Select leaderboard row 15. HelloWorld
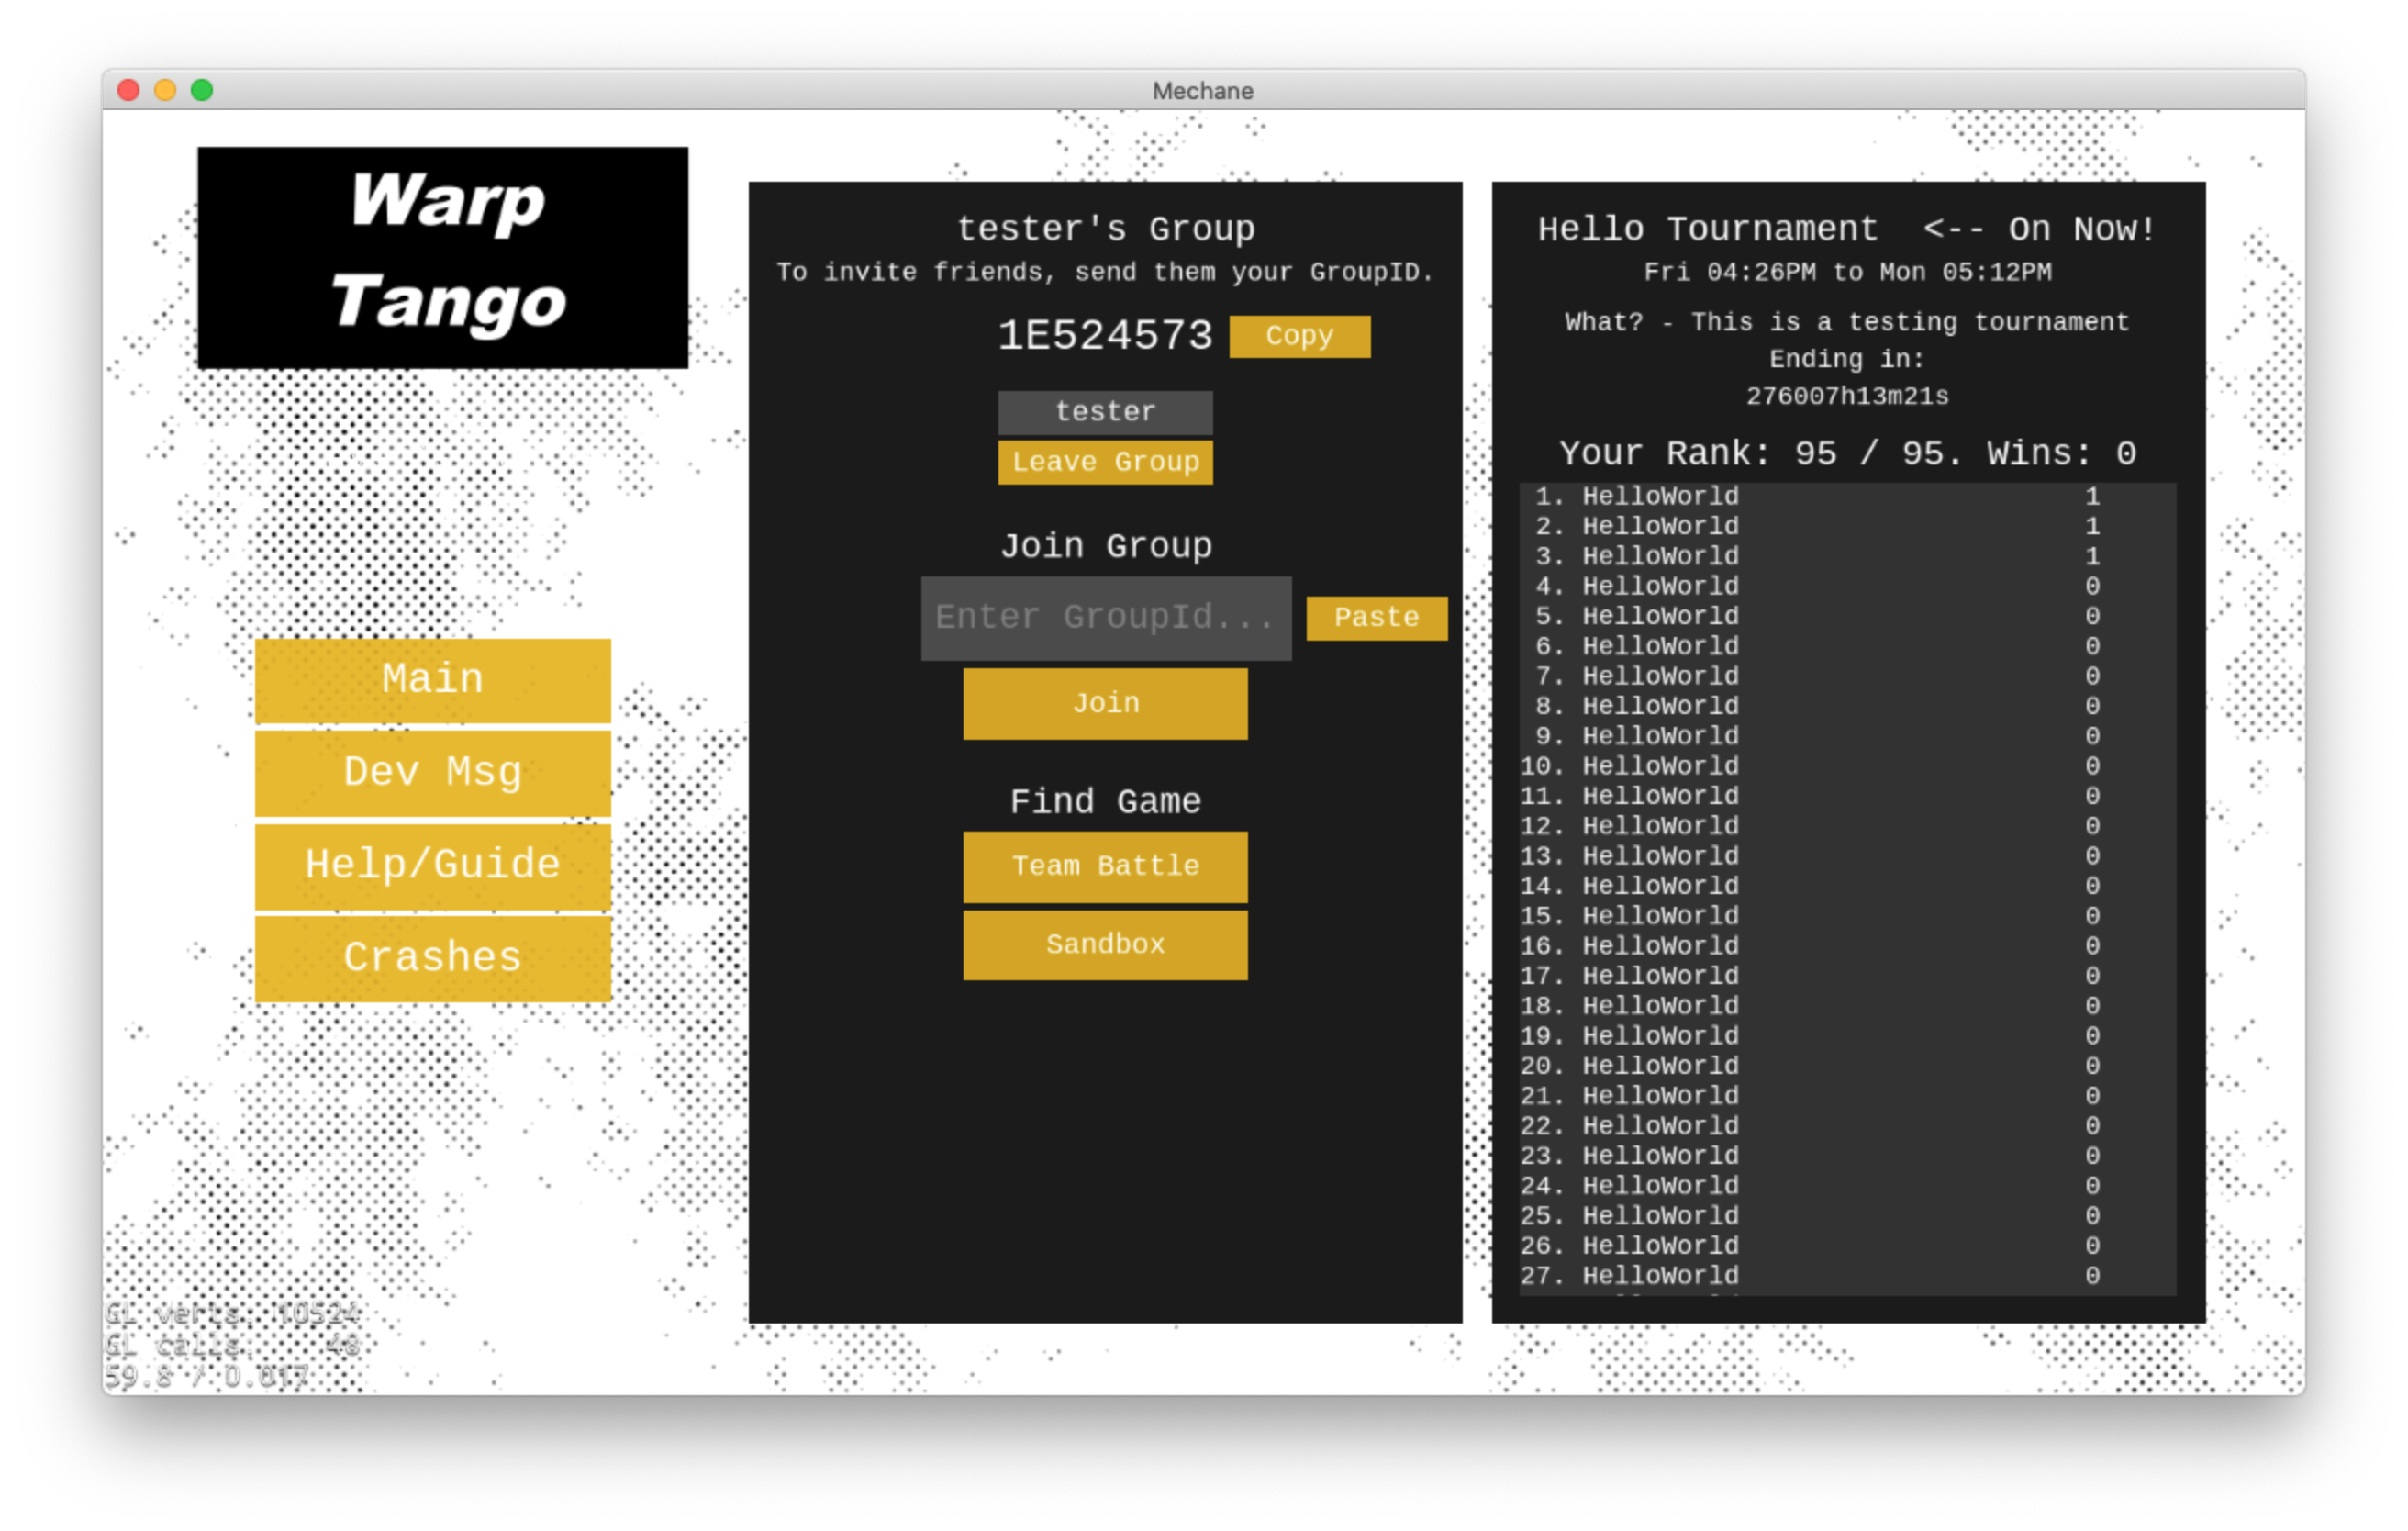 click(x=1847, y=917)
